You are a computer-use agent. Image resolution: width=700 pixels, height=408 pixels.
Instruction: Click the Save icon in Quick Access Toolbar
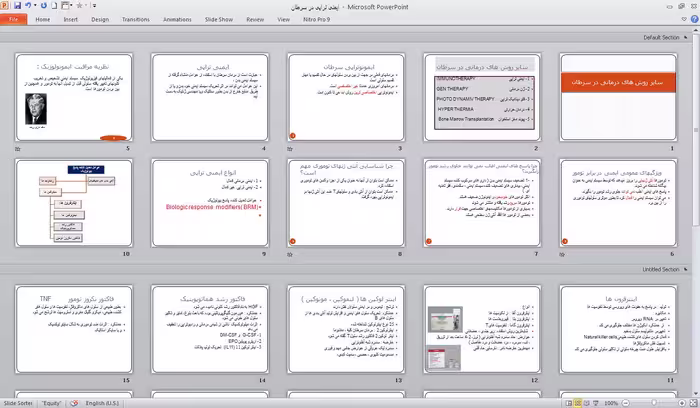17,5
